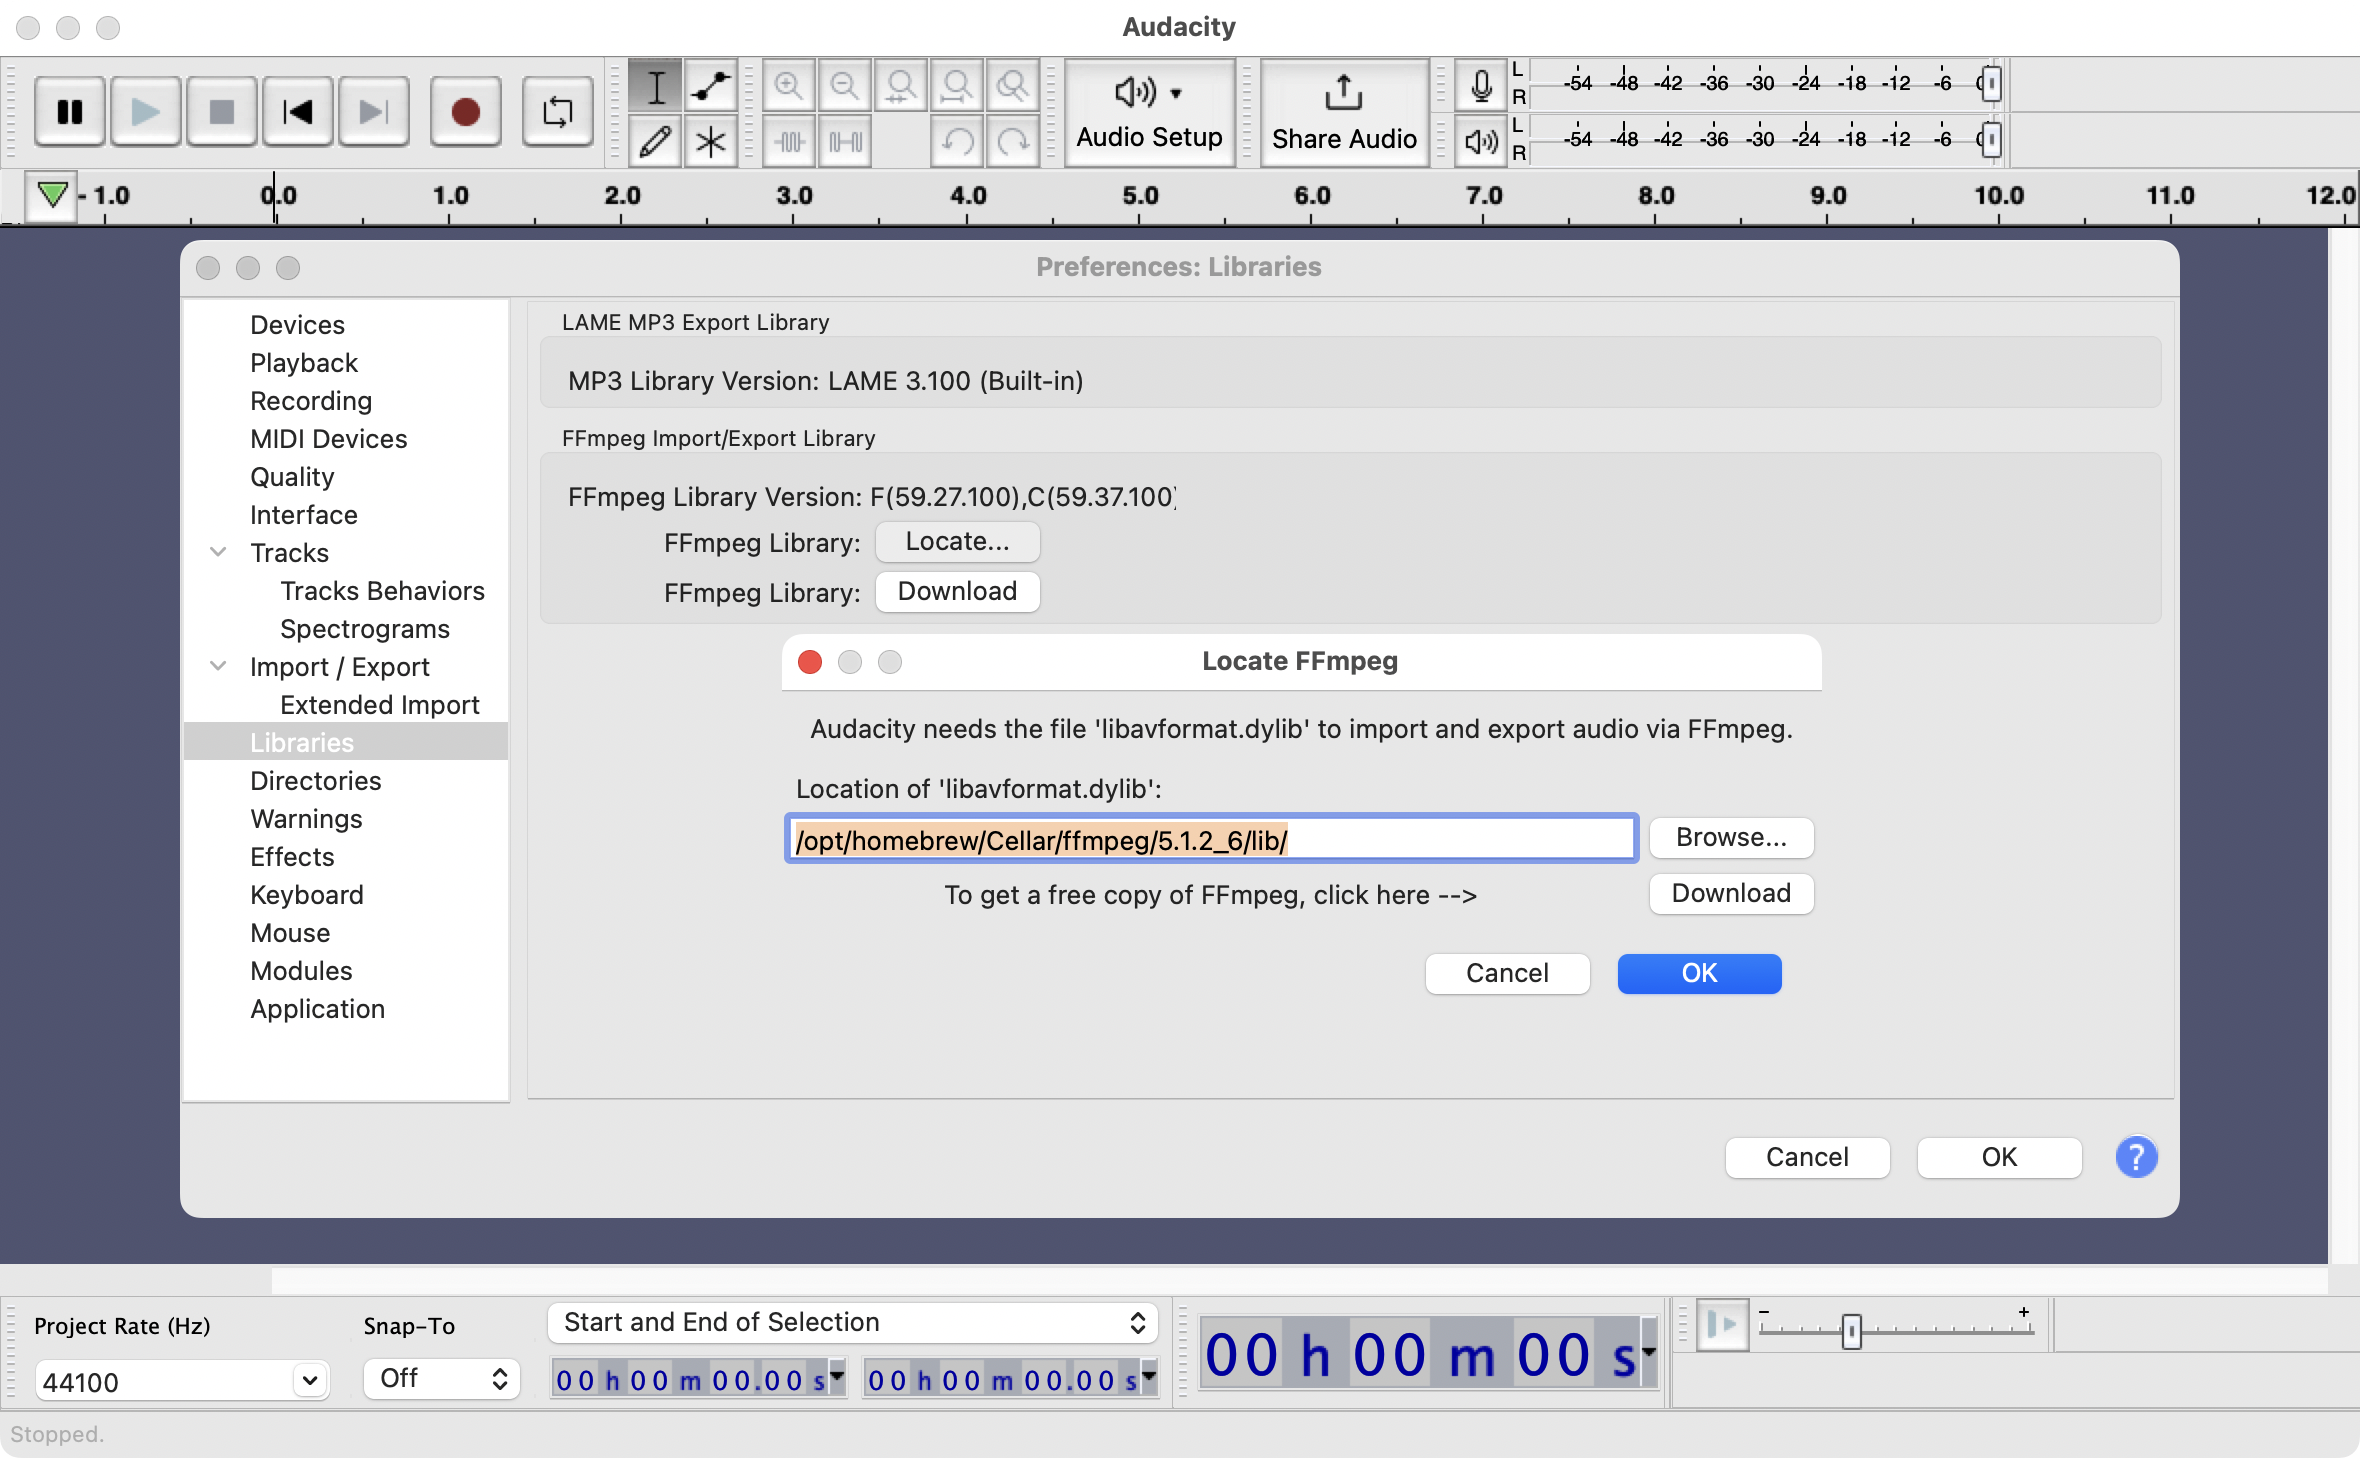Screen dimensions: 2360x1458
Task: Open the Snap-To dropdown
Action: coord(440,1378)
